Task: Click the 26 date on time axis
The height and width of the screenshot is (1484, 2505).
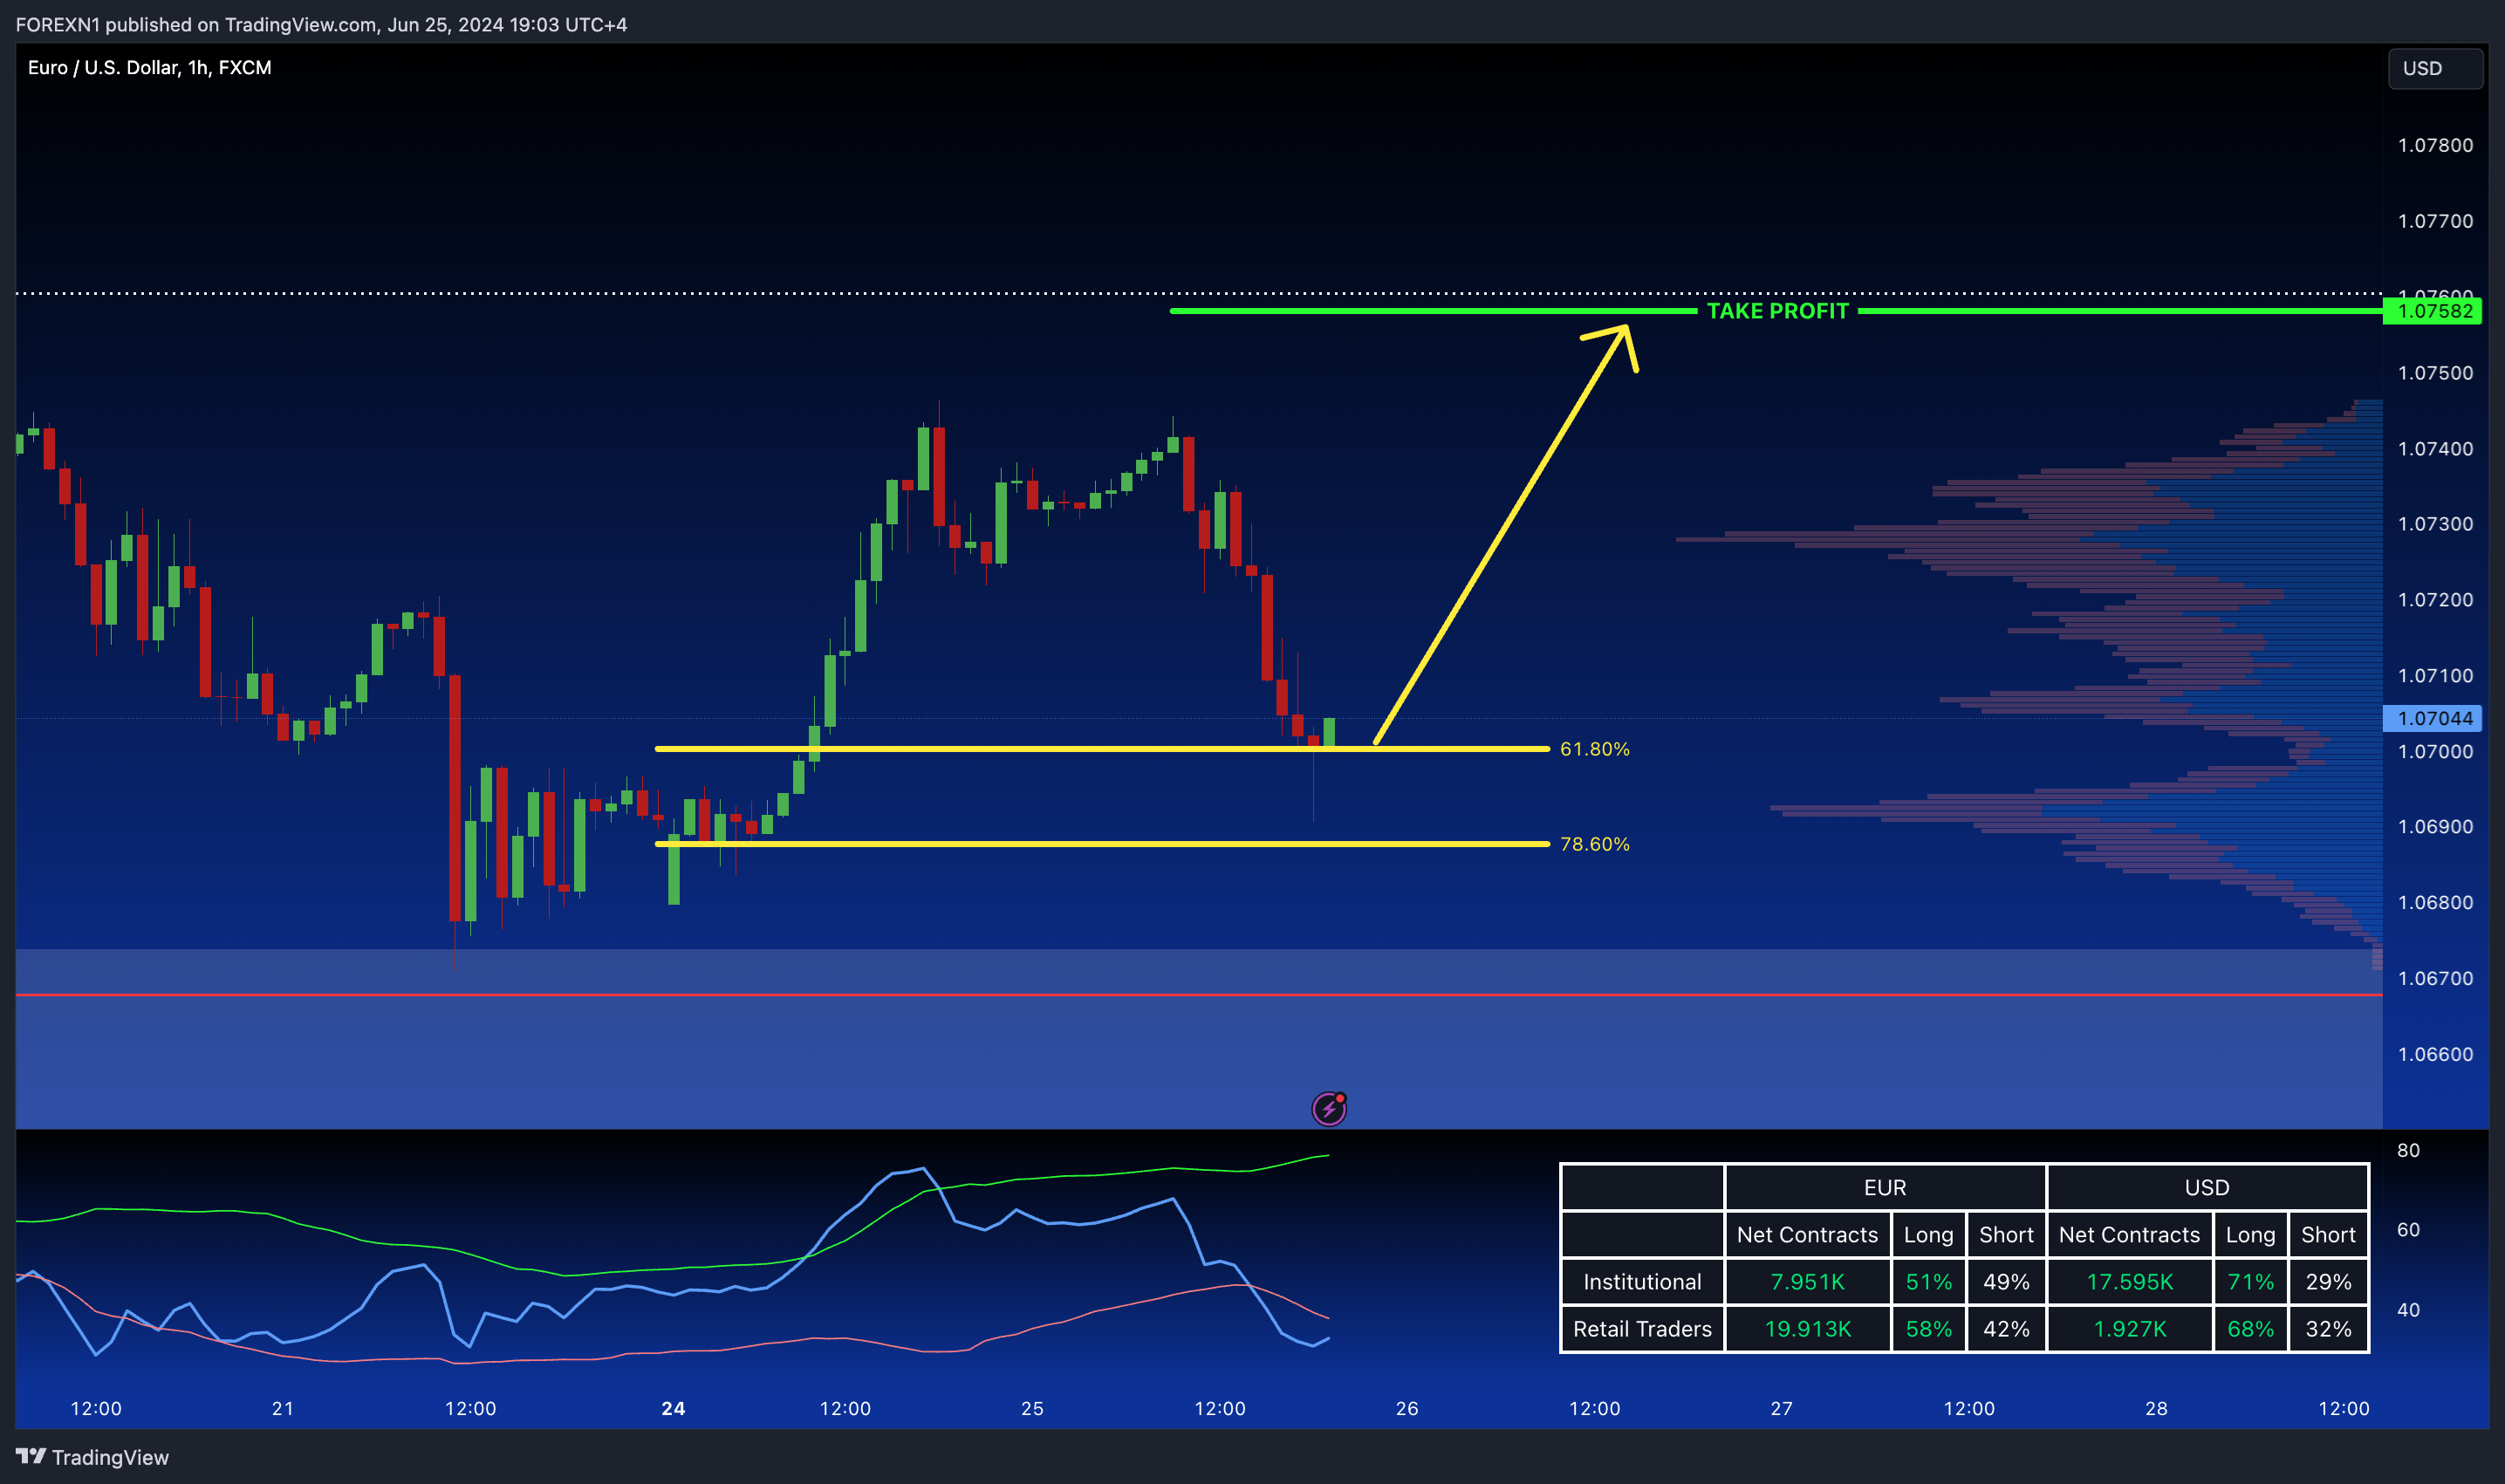Action: (x=1406, y=1408)
